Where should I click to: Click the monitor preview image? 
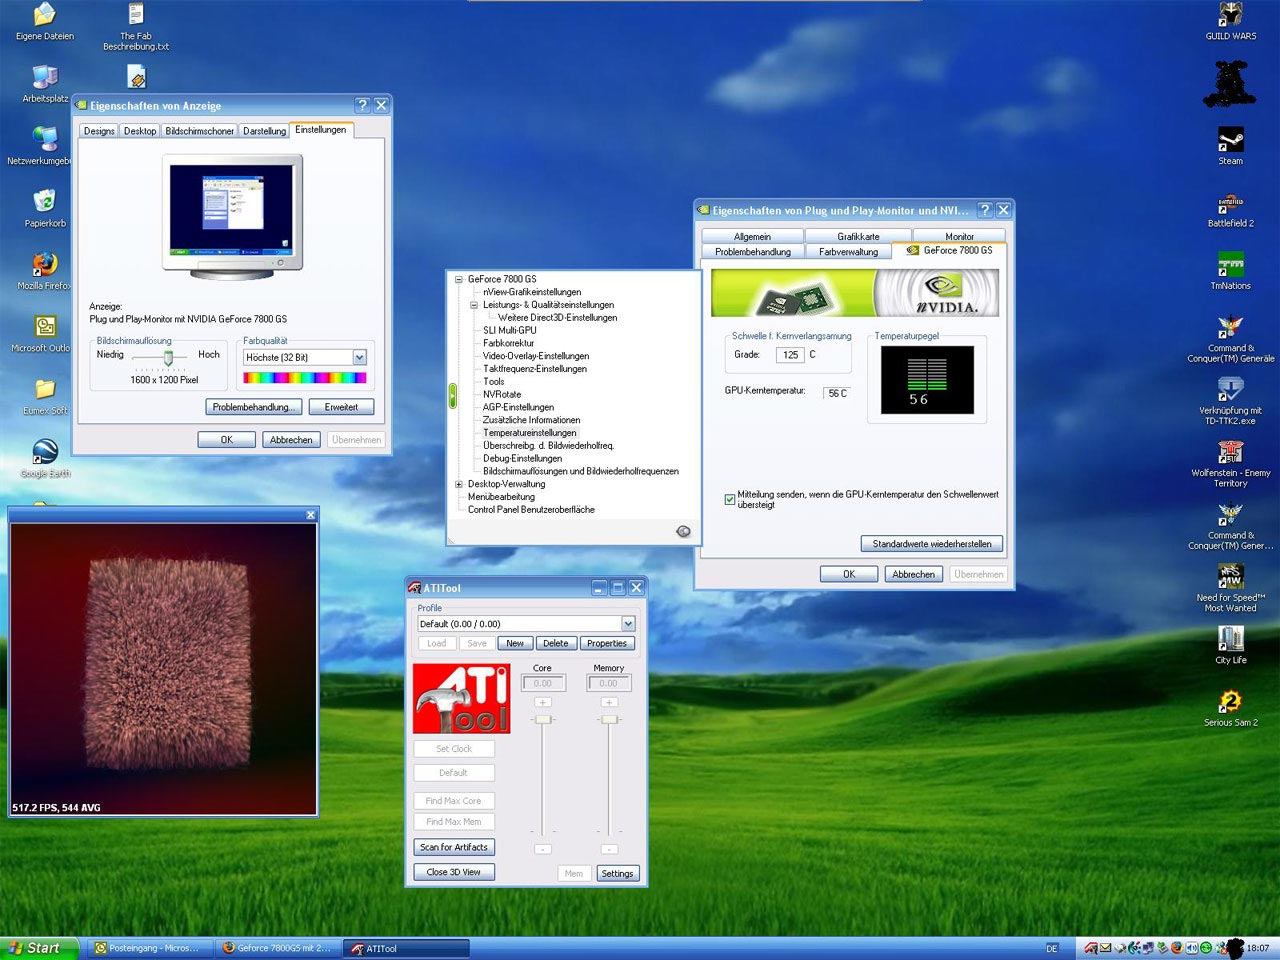coord(232,217)
